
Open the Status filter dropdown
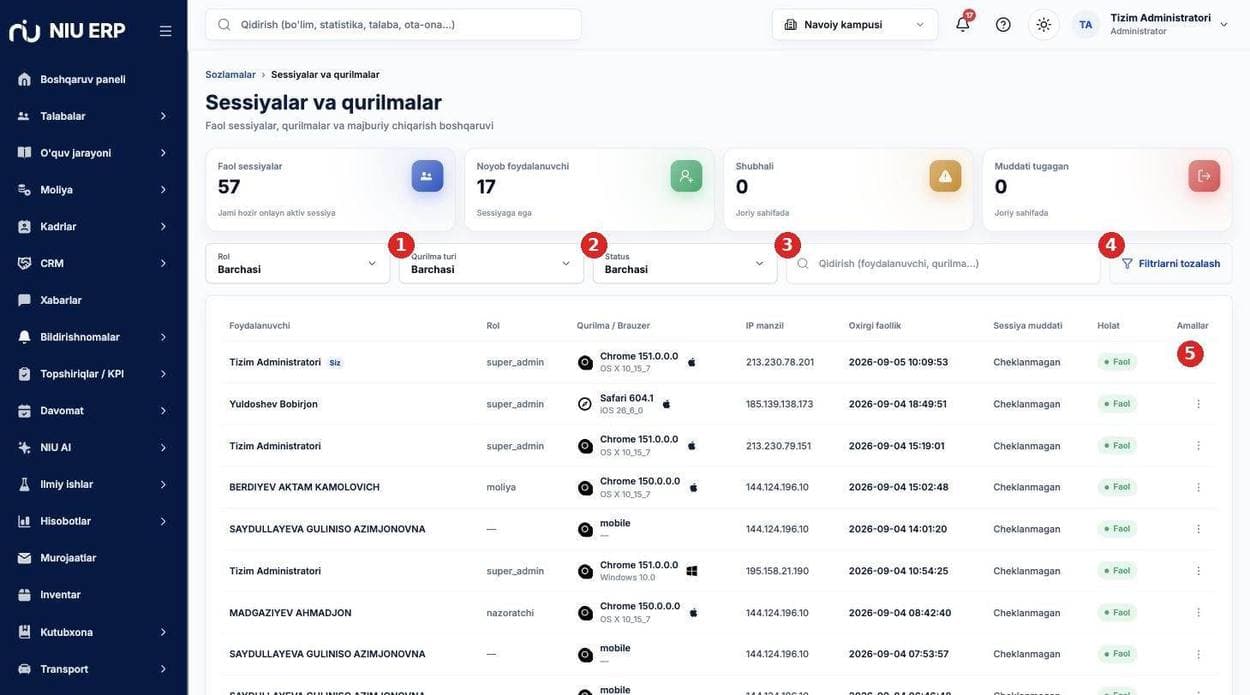click(x=685, y=263)
